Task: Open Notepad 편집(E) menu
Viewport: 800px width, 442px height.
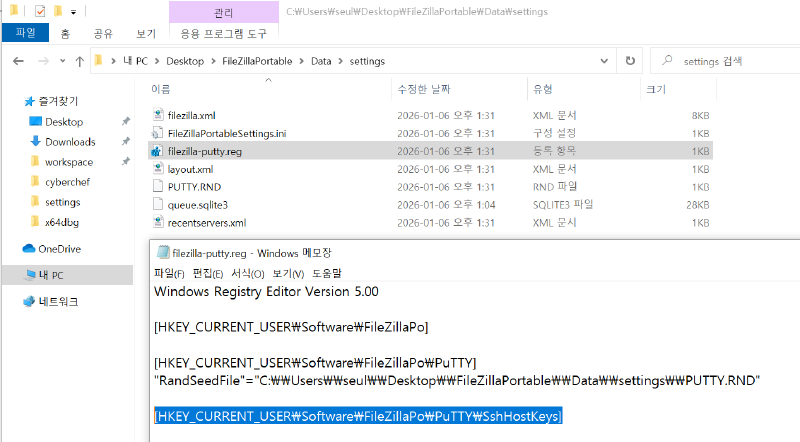Action: pyautogui.click(x=208, y=274)
